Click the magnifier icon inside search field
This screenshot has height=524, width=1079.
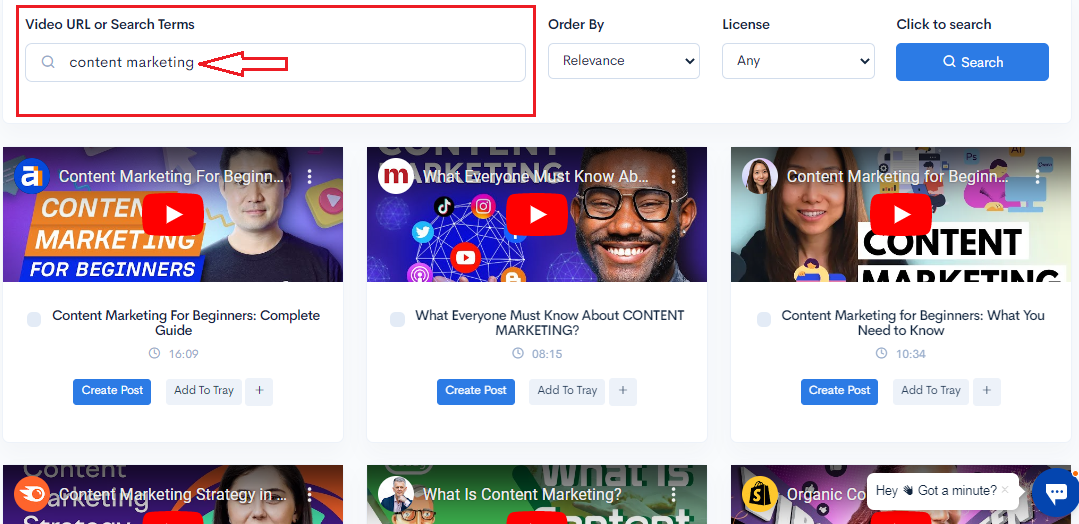48,62
